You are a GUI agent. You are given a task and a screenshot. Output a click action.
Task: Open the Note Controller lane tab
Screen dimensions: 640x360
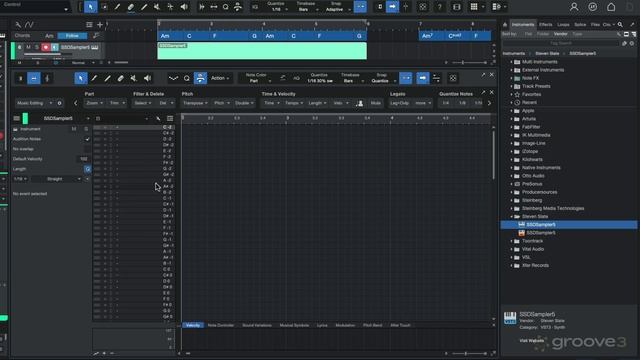pos(221,325)
